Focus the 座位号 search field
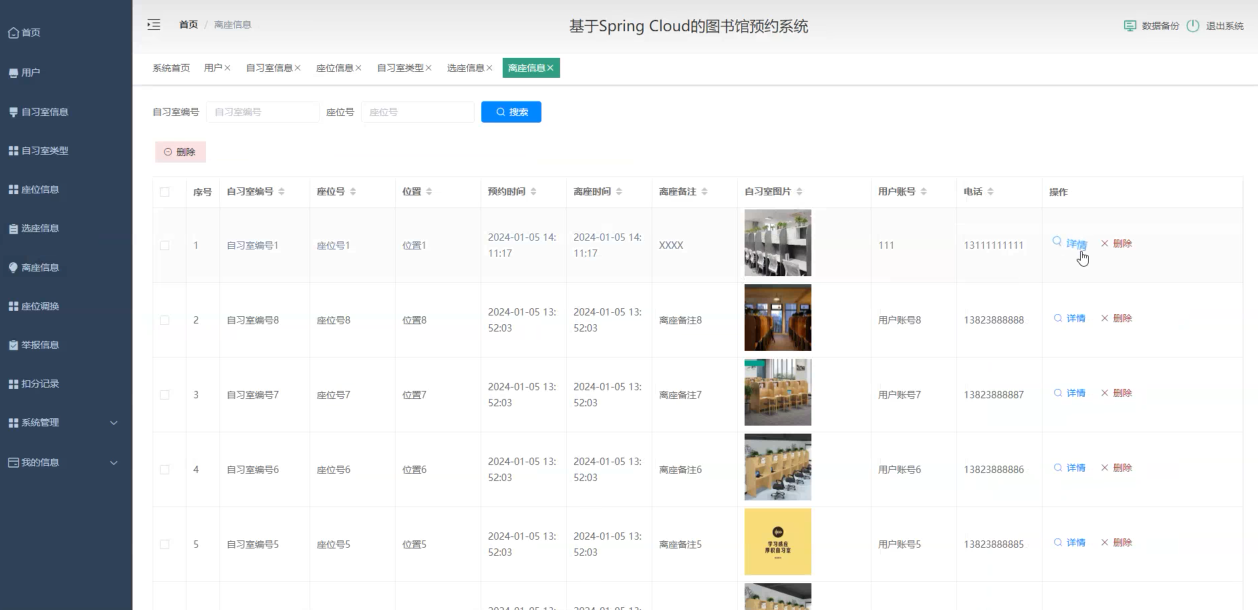The image size is (1258, 610). pyautogui.click(x=418, y=112)
